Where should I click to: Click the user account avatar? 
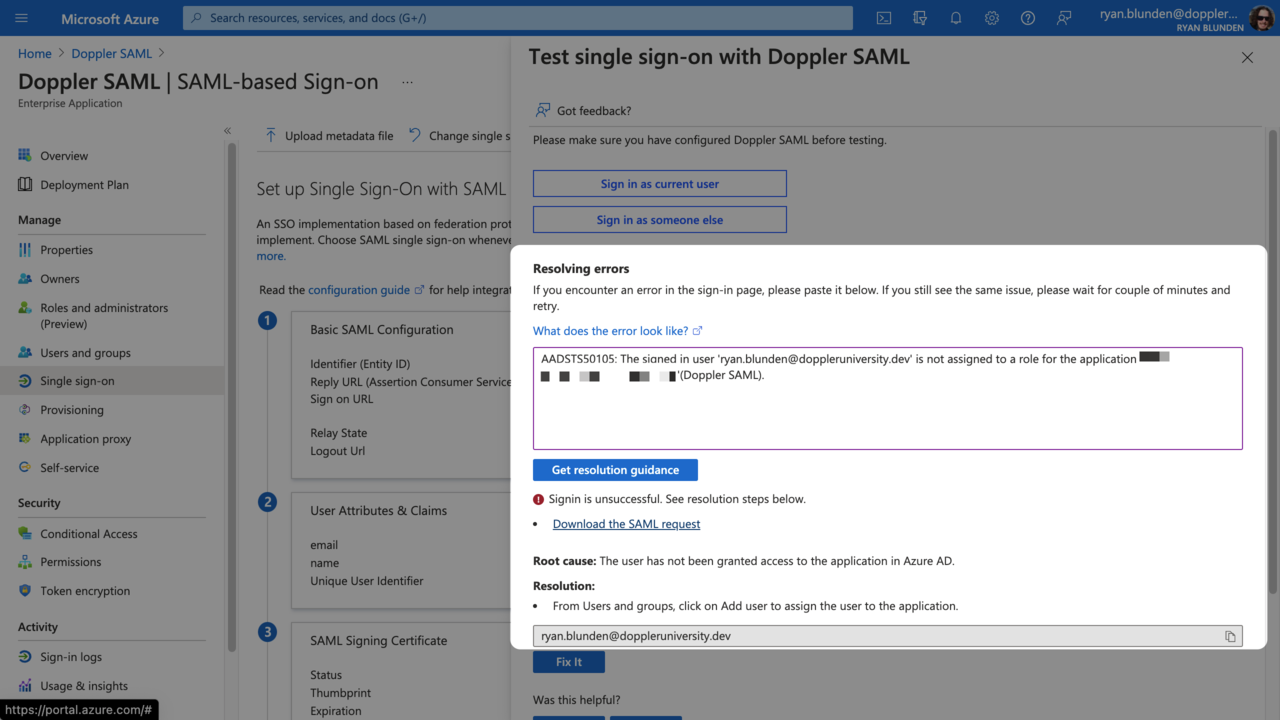pyautogui.click(x=1262, y=18)
